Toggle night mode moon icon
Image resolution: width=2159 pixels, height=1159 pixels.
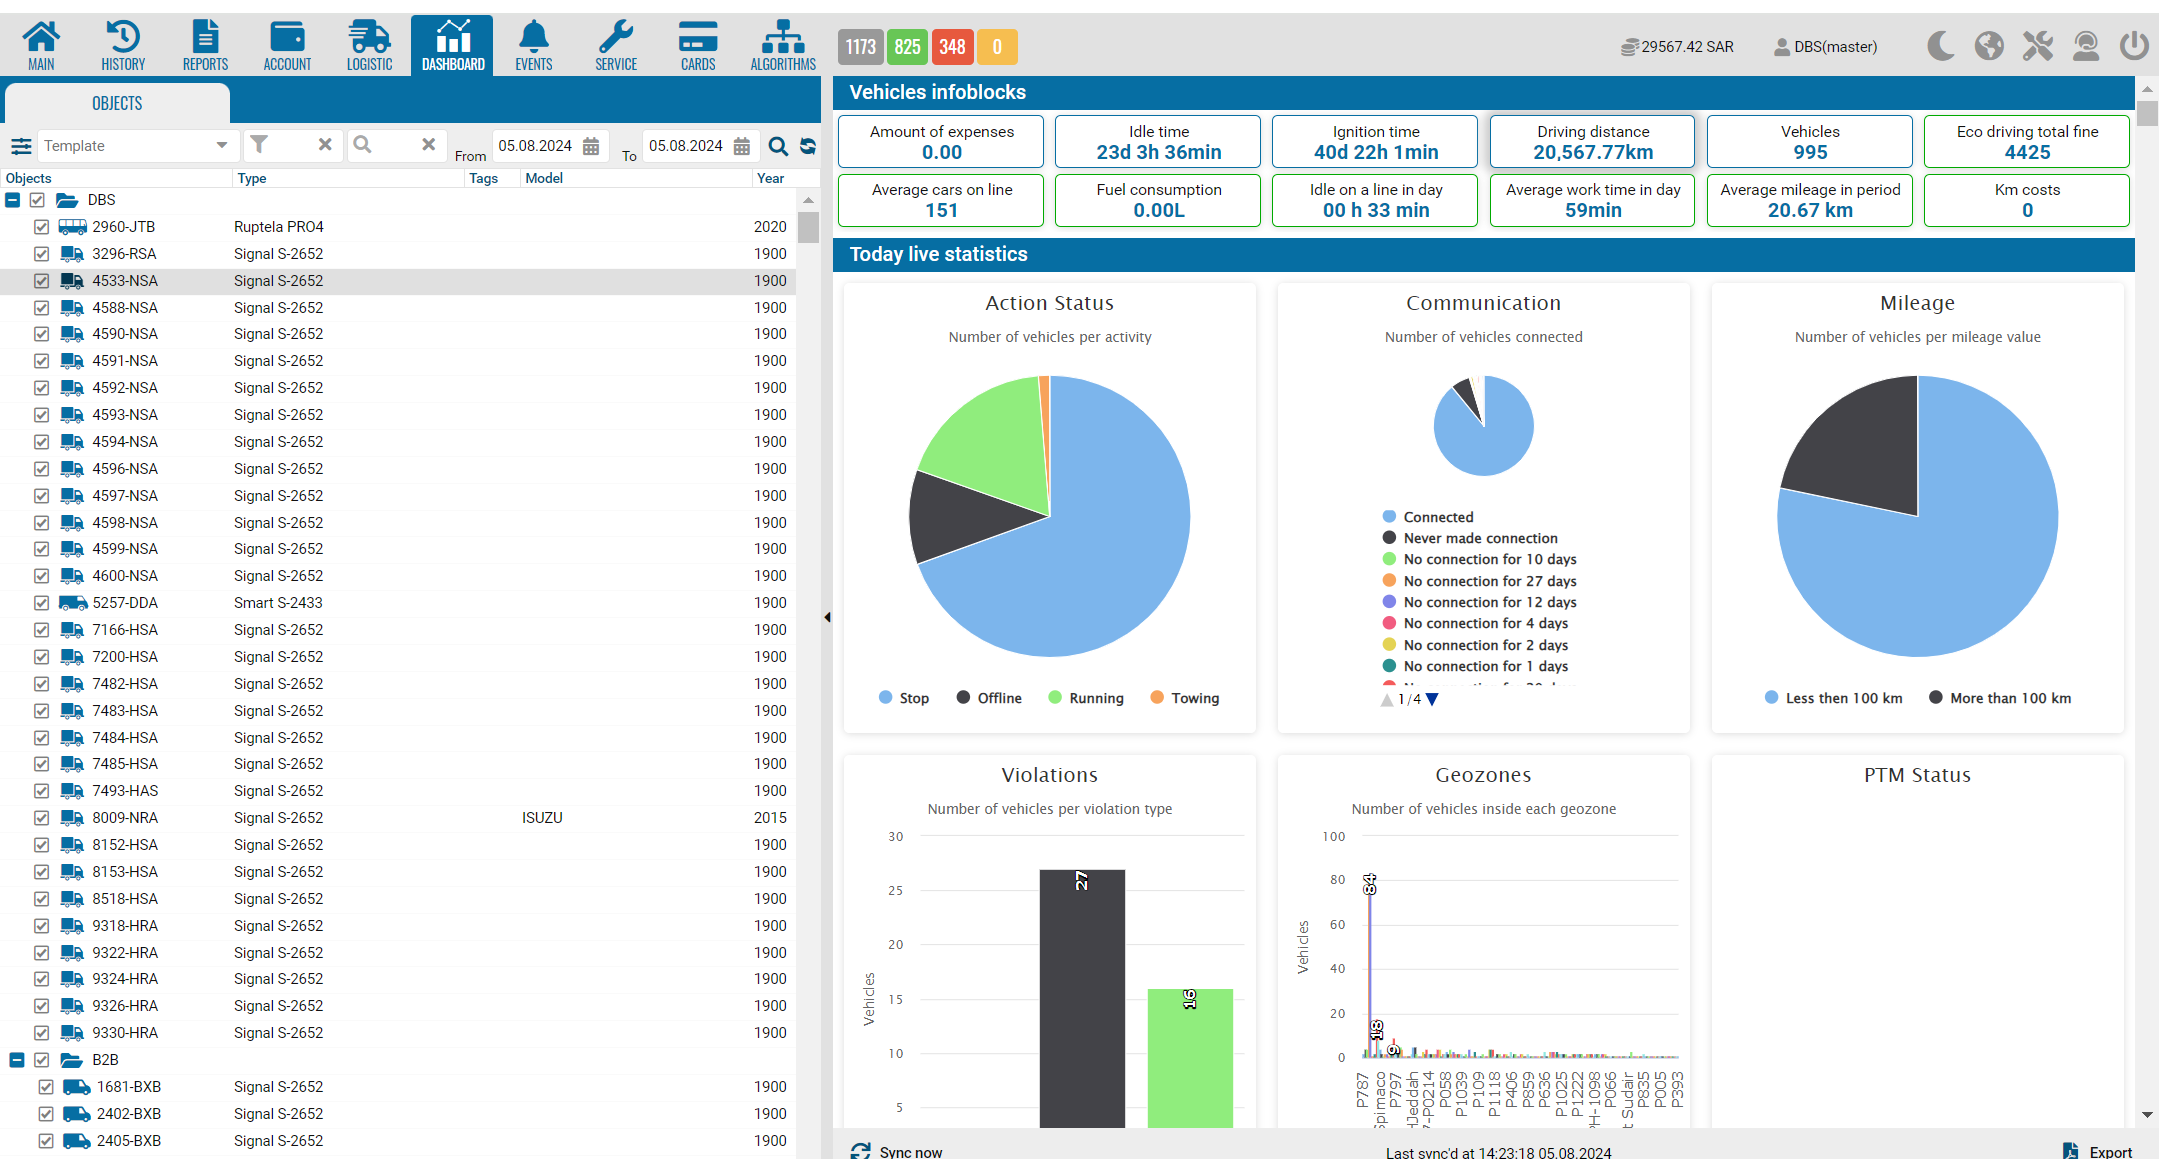coord(1940,46)
